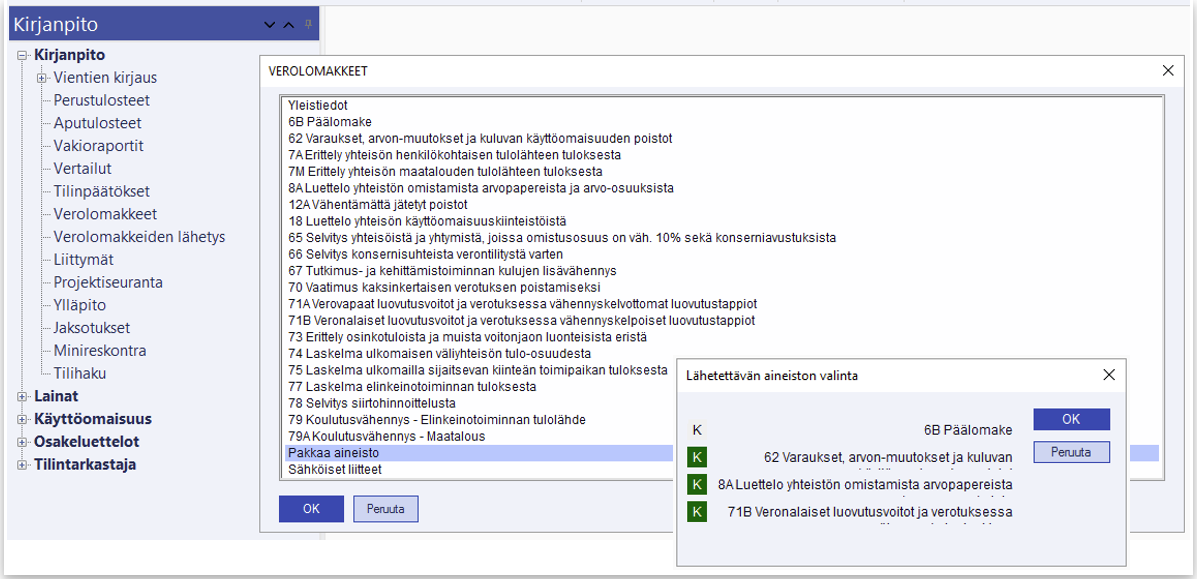The image size is (1197, 579).
Task: Select Sähköiset liitteet in the form list
Action: [x=333, y=469]
